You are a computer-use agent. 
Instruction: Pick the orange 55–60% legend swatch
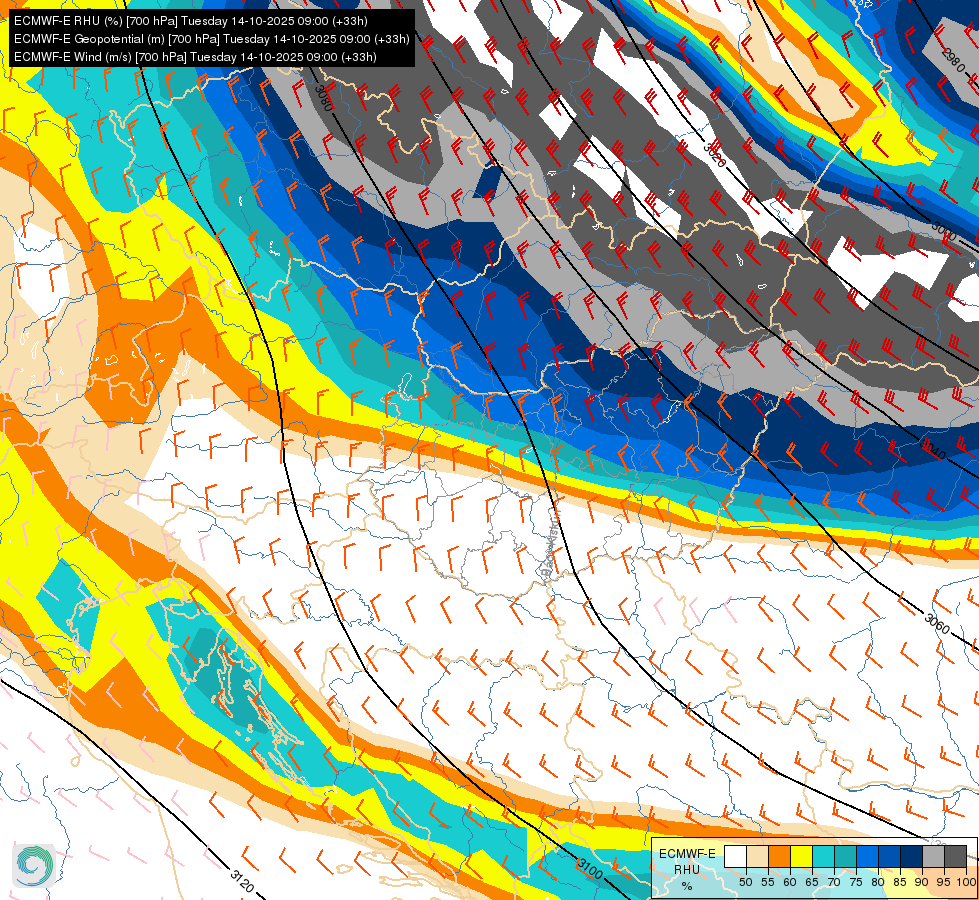[779, 856]
